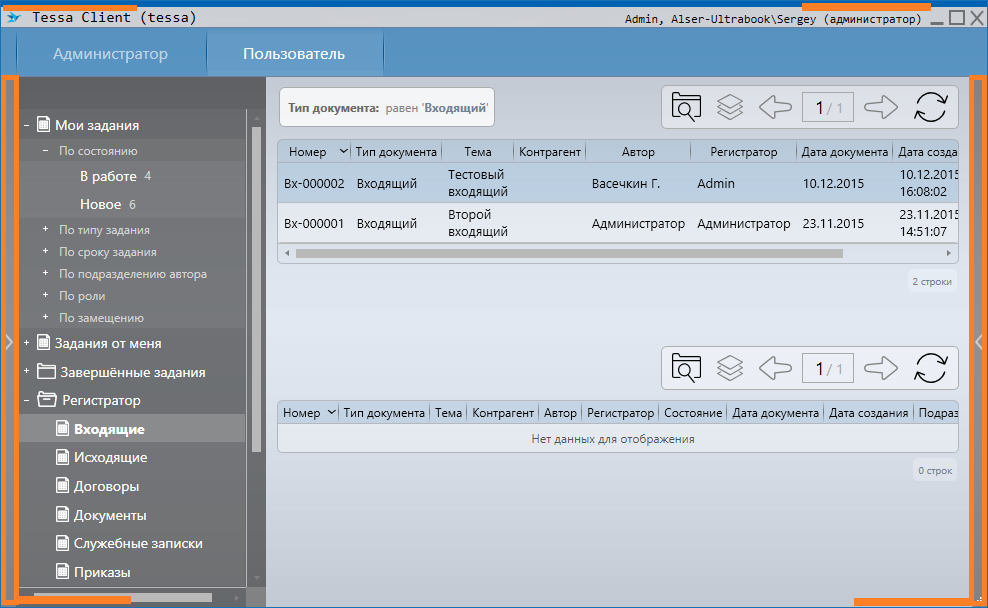Click the page number field in upper toolbar
The height and width of the screenshot is (608, 988).
[828, 108]
